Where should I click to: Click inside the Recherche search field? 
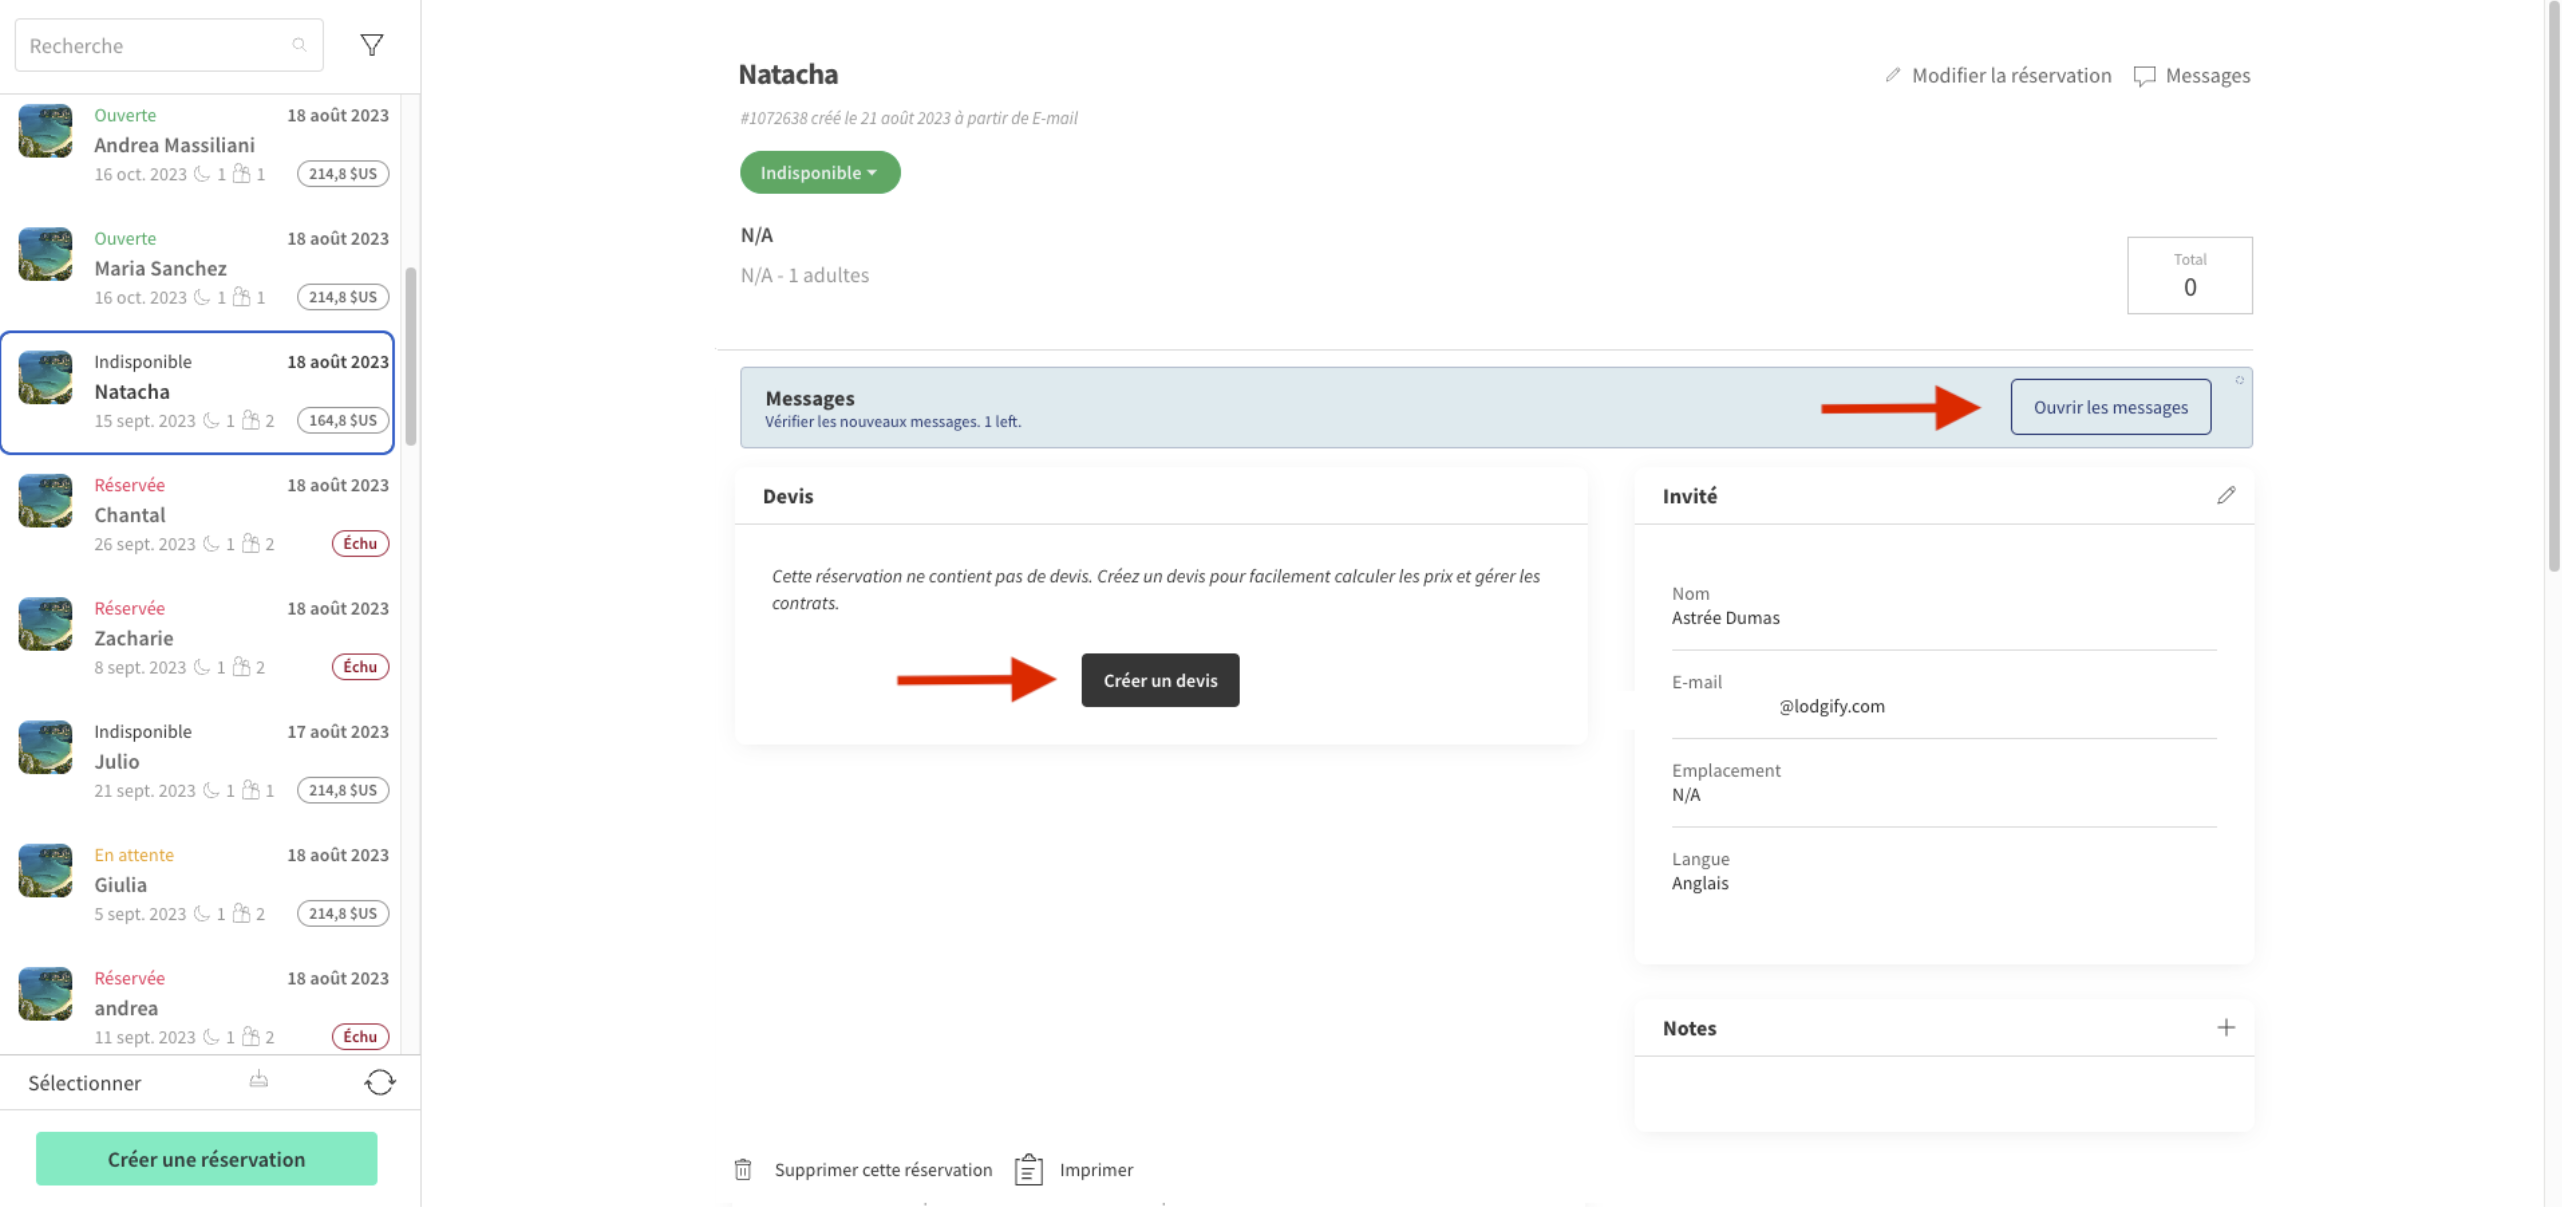coord(150,44)
